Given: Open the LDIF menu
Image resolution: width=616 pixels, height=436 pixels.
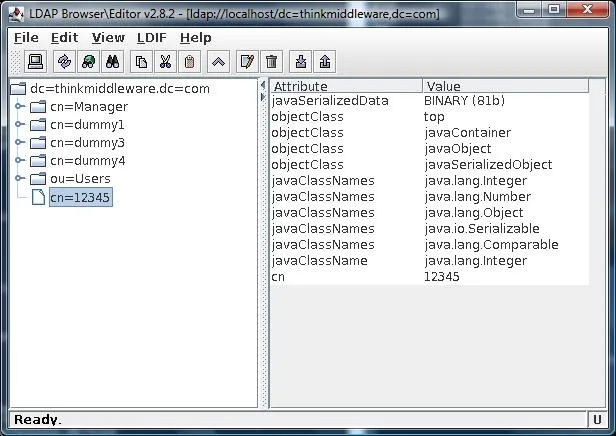Looking at the screenshot, I should (152, 38).
